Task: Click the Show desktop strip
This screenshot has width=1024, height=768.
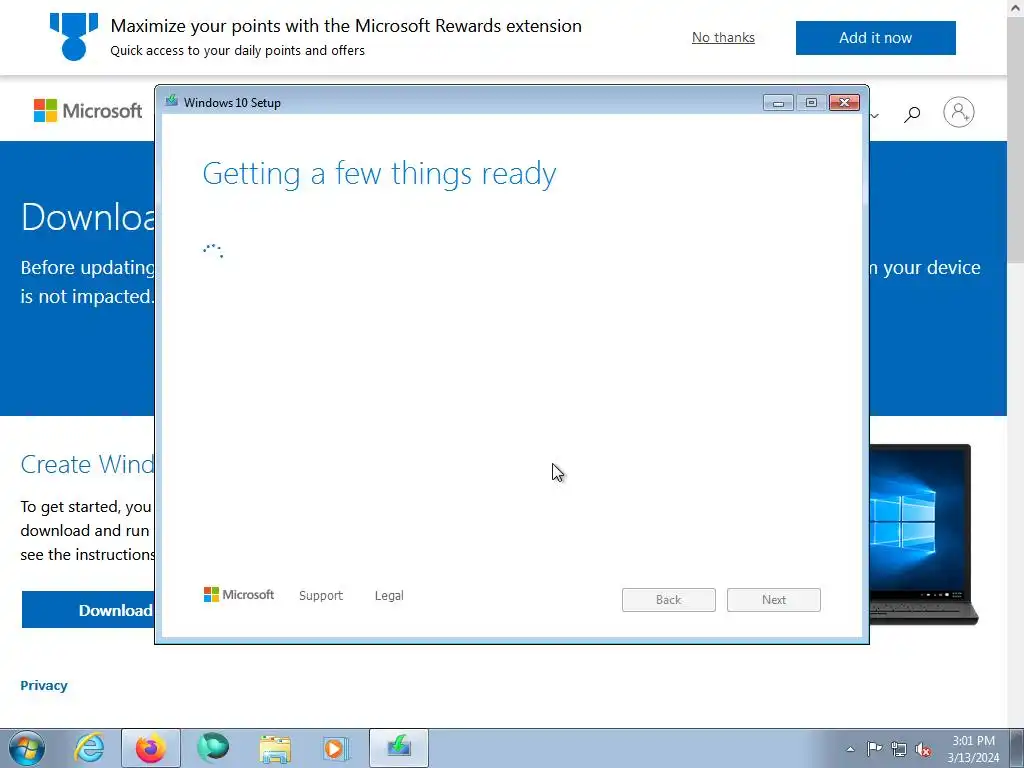Action: pos(1017,748)
